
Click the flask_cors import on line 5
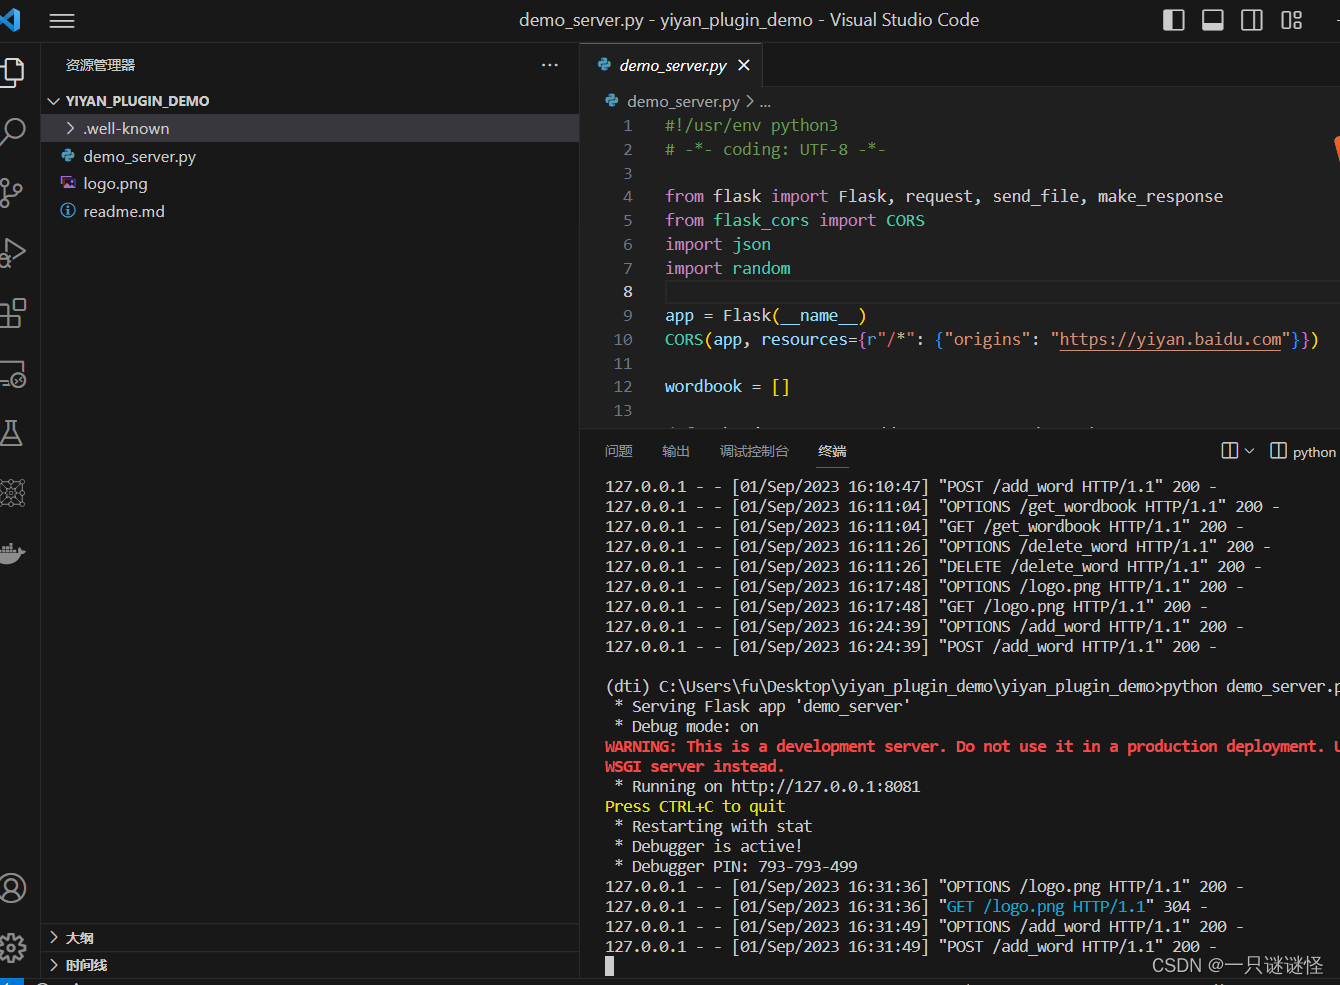tap(761, 220)
